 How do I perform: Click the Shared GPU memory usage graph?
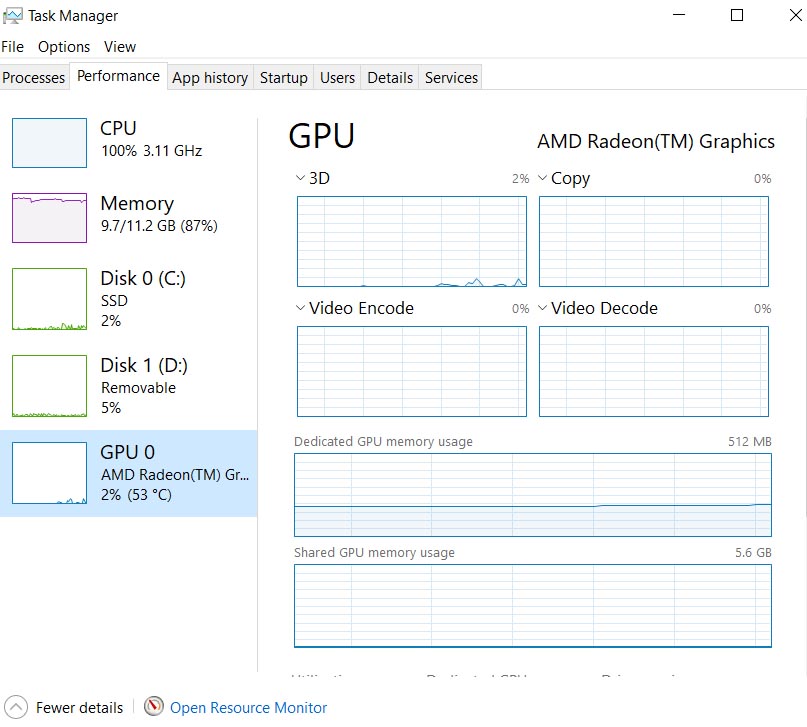pyautogui.click(x=533, y=606)
